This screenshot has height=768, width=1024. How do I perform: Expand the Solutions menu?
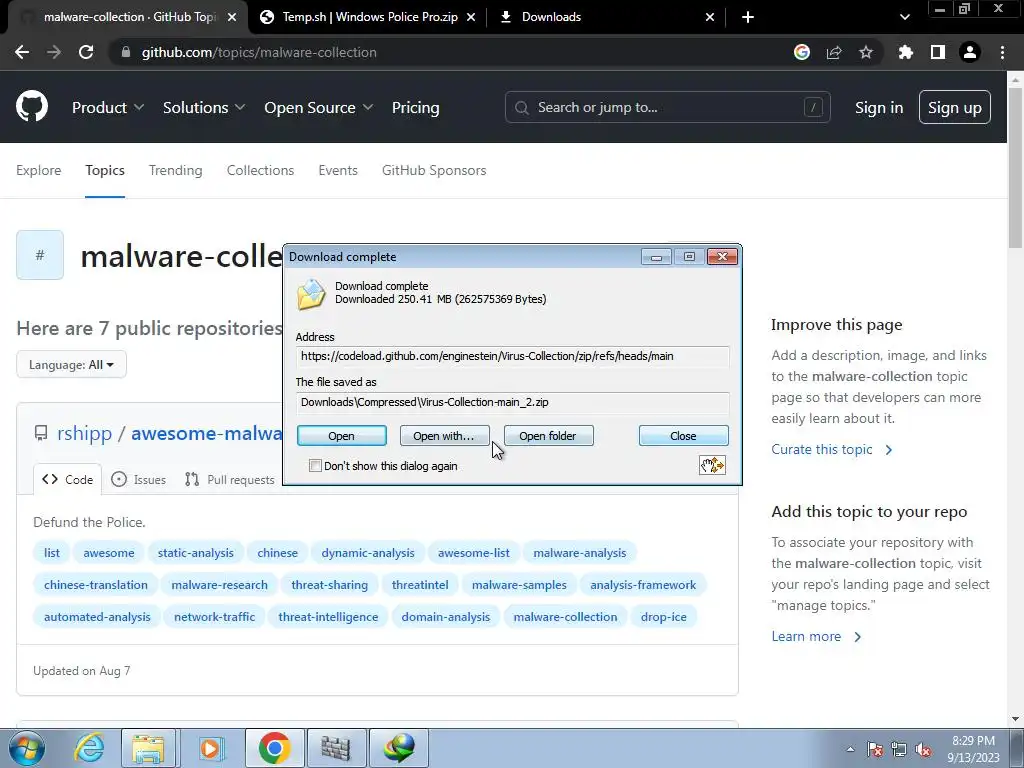tap(204, 107)
